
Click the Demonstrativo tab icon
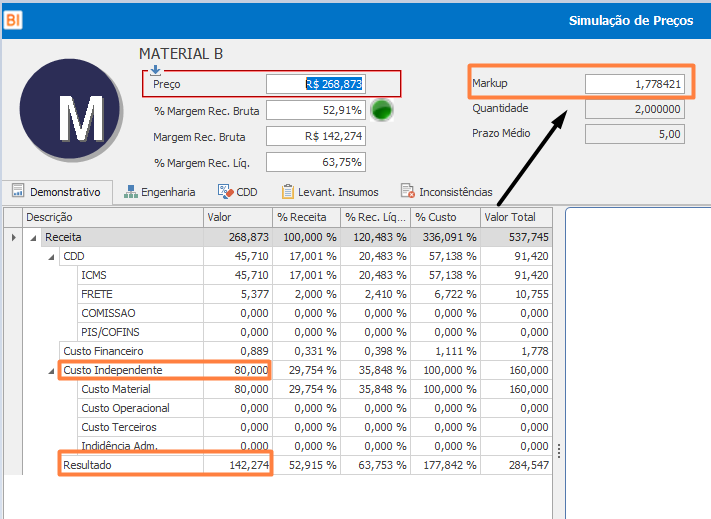point(18,190)
